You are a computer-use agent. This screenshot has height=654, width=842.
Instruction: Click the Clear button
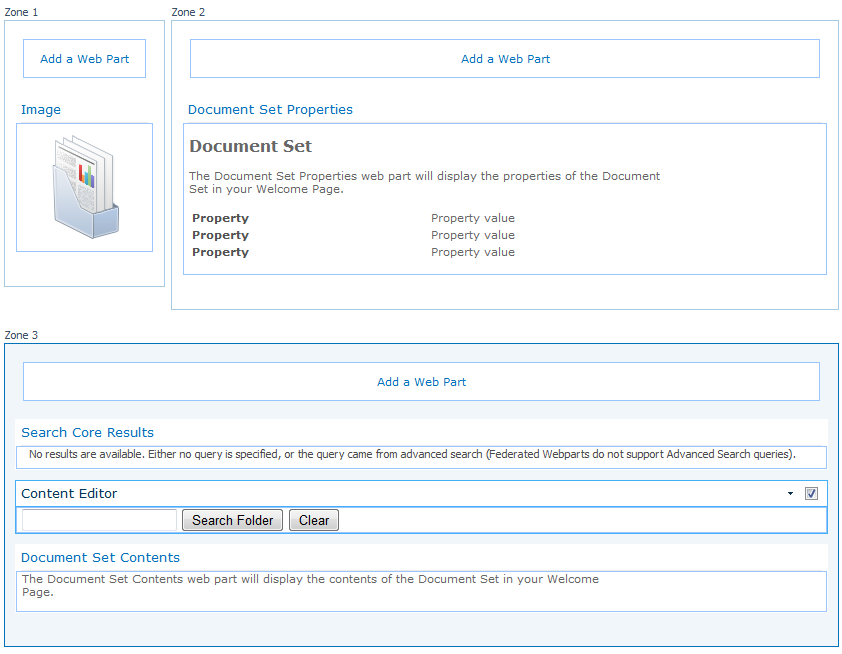pyautogui.click(x=314, y=520)
